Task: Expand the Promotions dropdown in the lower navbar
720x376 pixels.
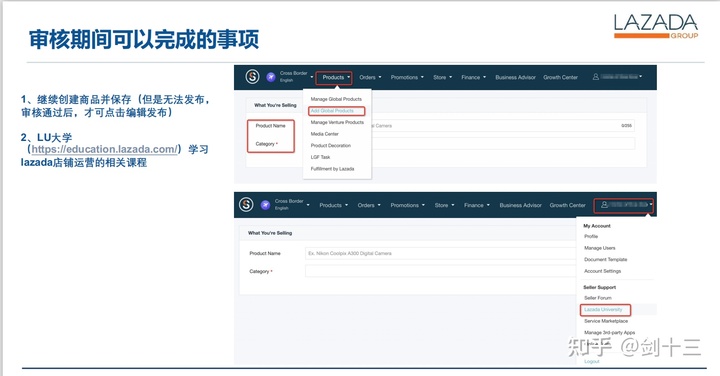Action: [x=407, y=205]
